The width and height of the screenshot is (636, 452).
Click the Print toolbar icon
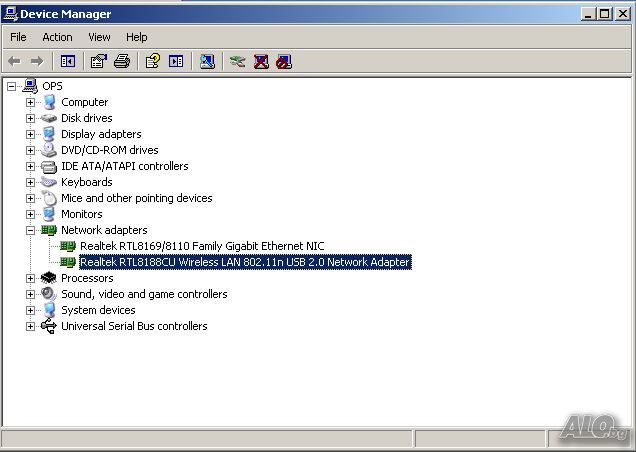coord(122,62)
